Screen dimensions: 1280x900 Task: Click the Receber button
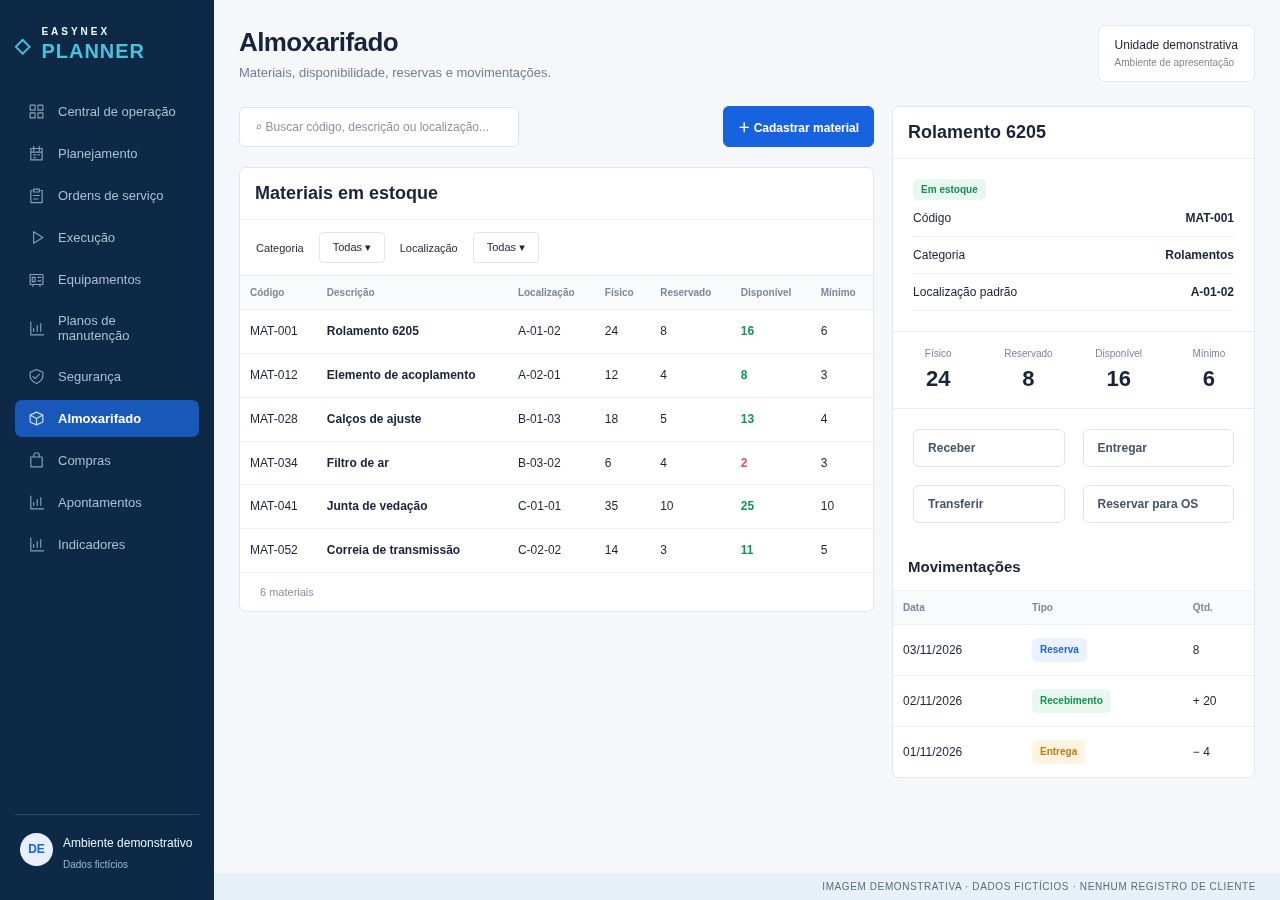[988, 448]
